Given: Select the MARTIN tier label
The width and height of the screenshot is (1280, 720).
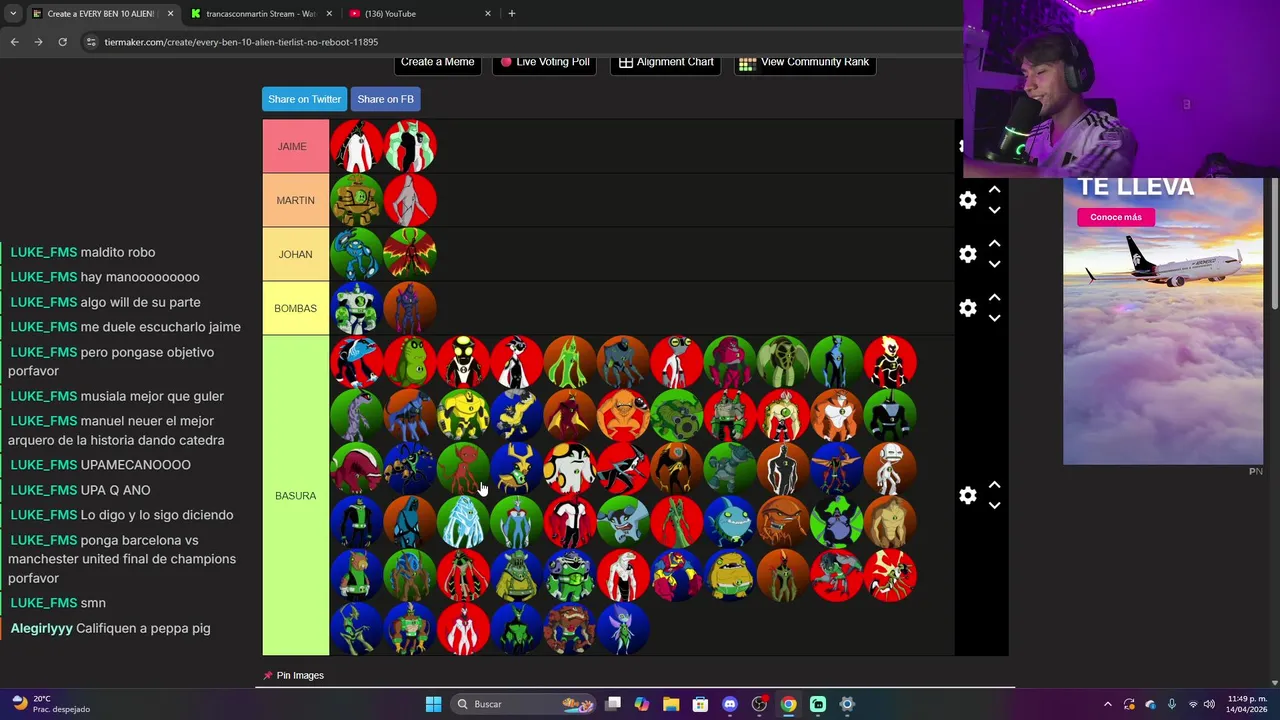Looking at the screenshot, I should 295,200.
